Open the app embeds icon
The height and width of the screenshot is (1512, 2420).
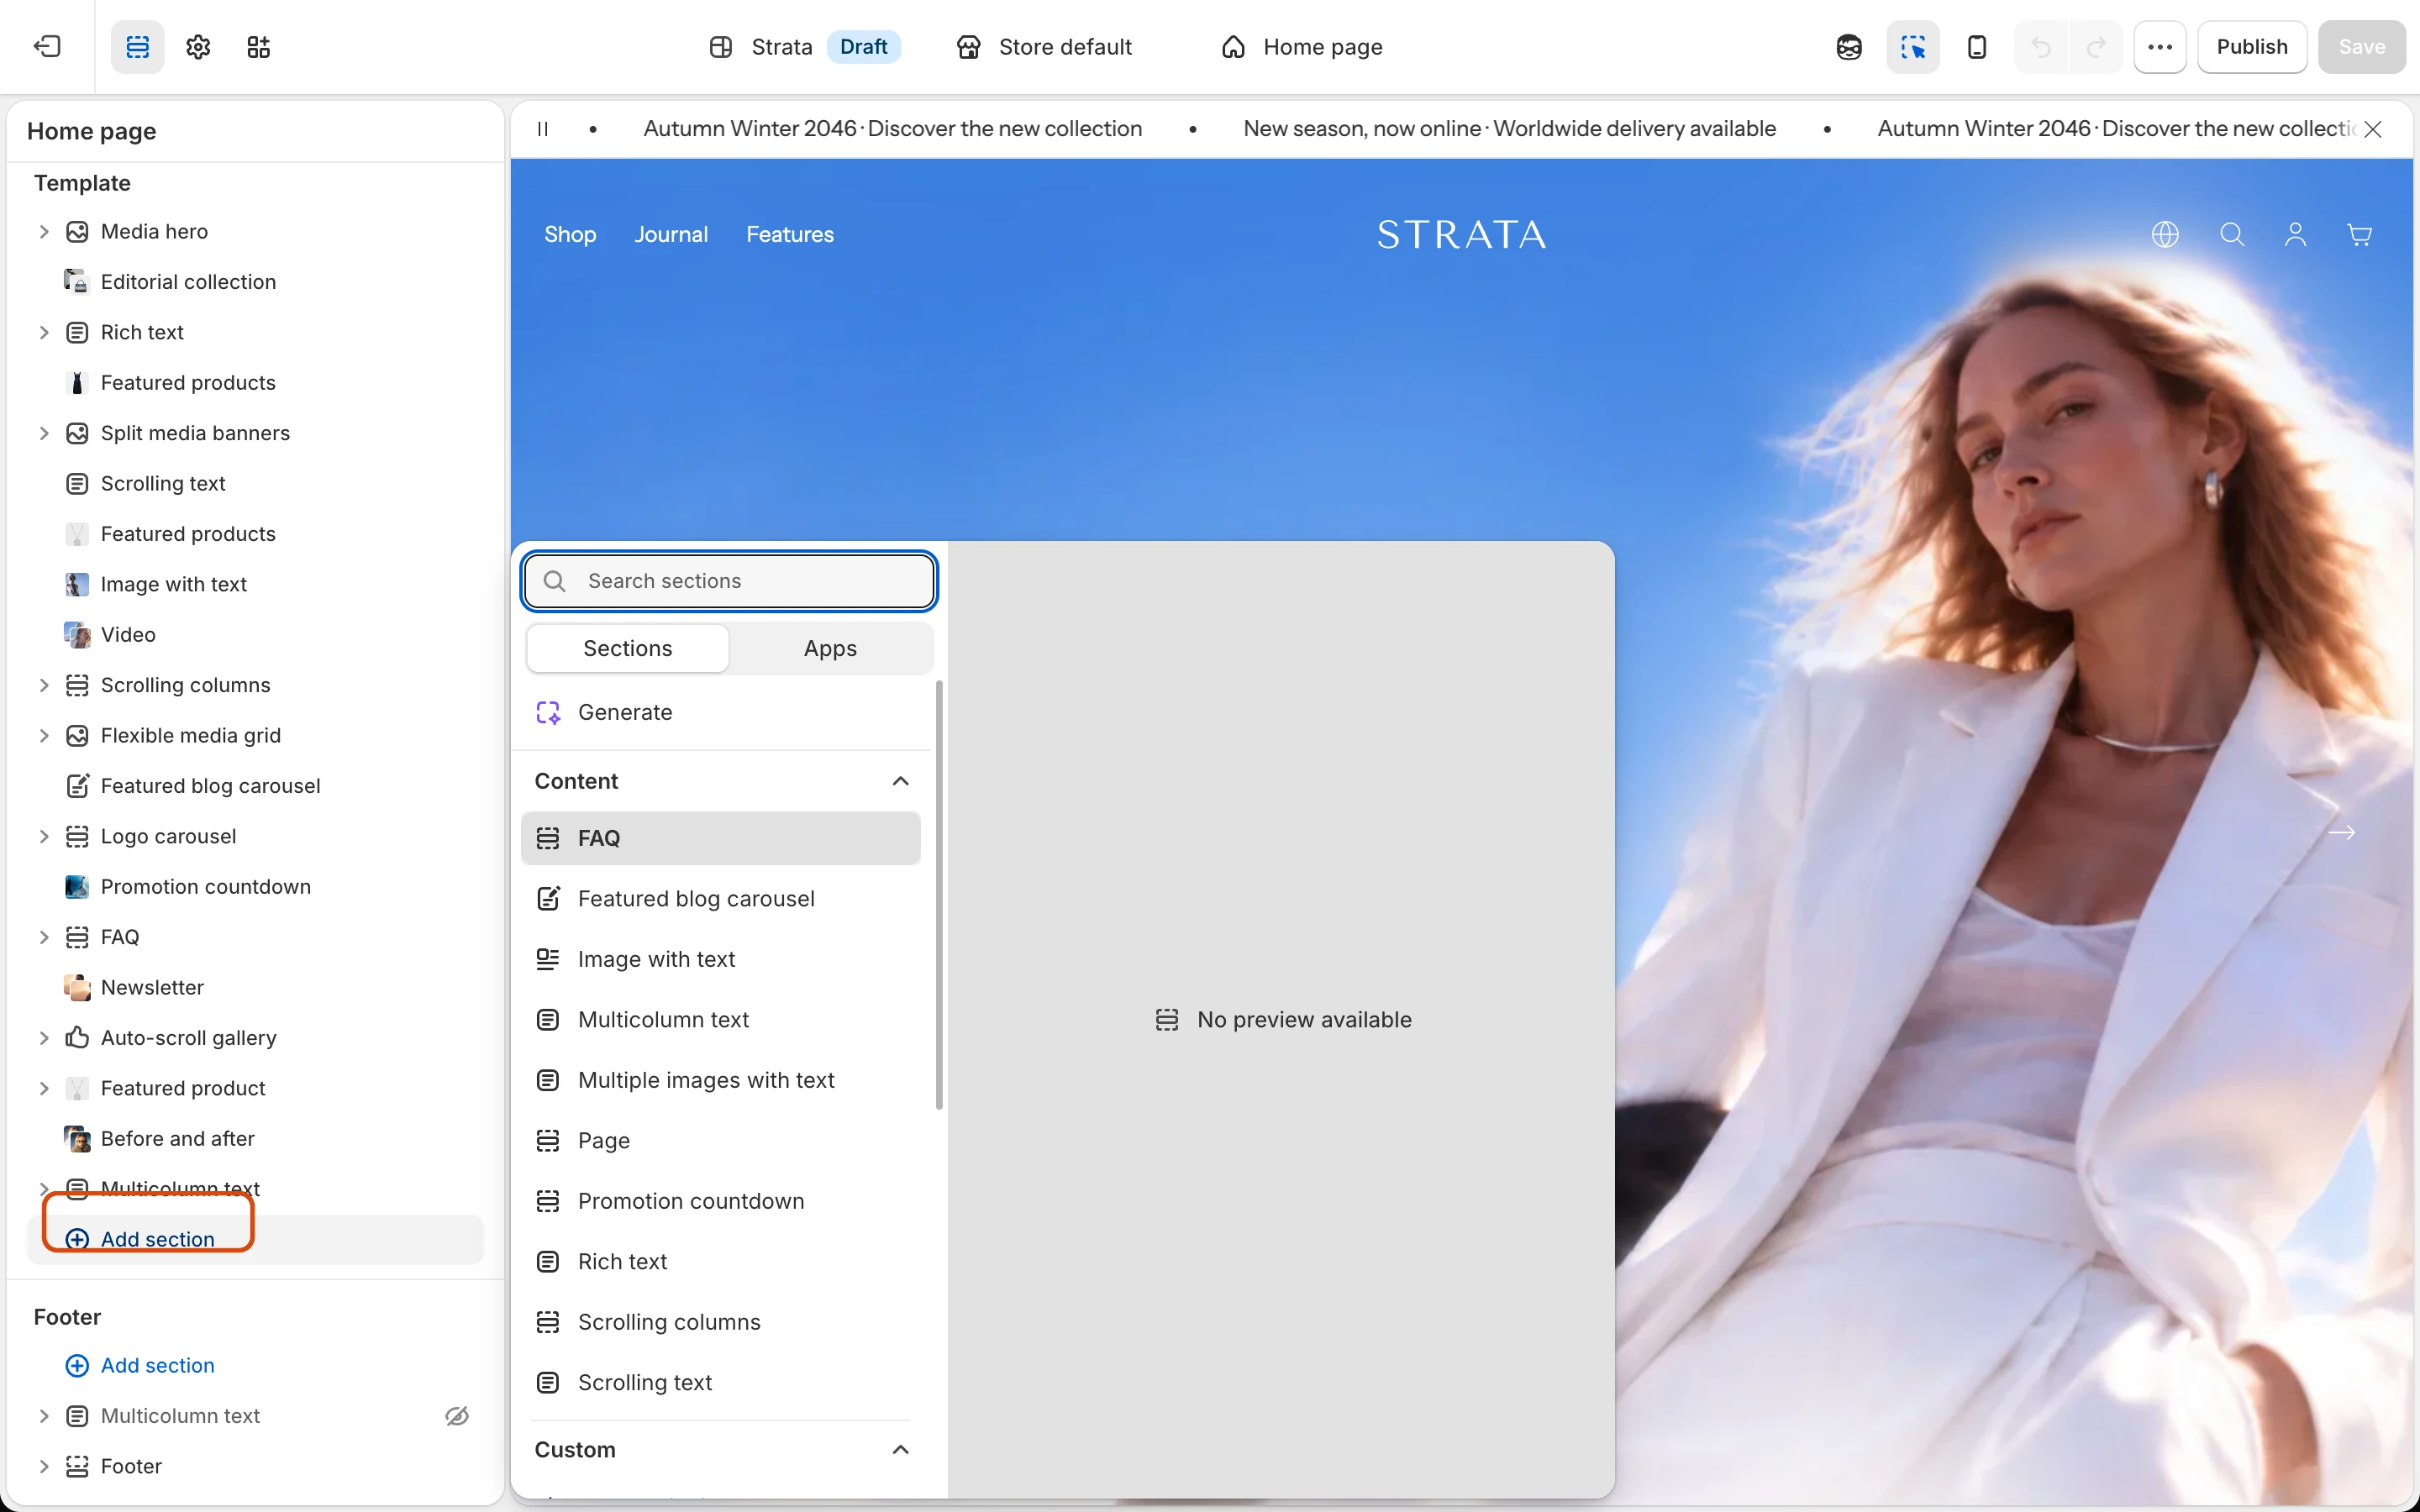pos(259,47)
